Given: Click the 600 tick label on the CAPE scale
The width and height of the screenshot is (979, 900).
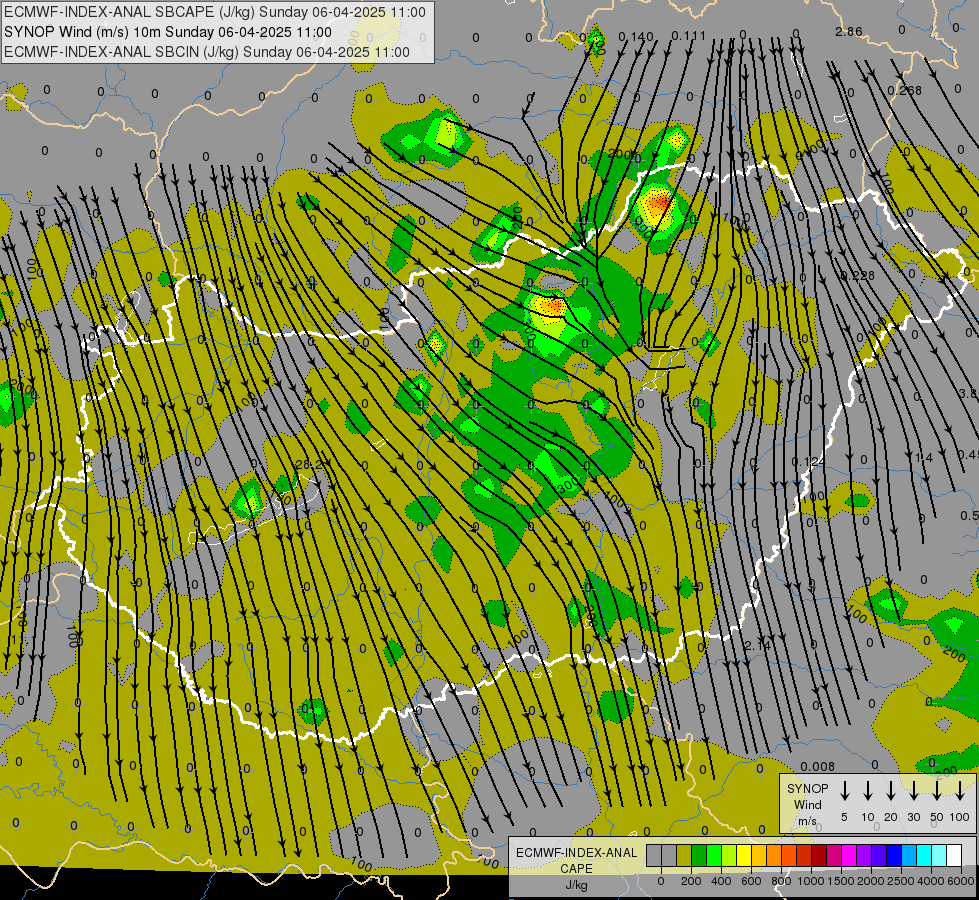Looking at the screenshot, I should 751,881.
